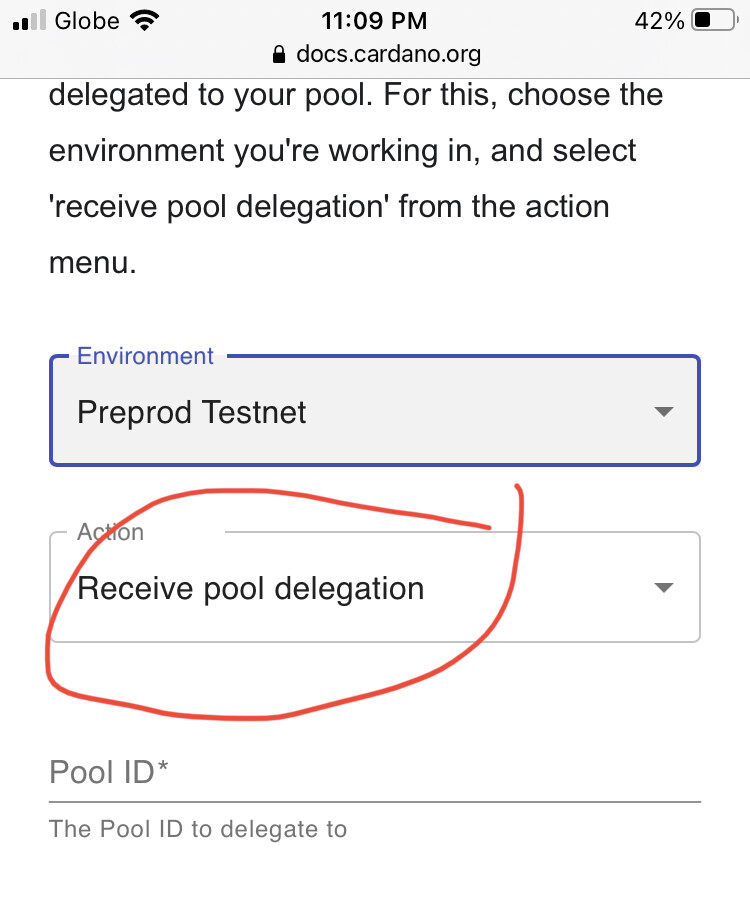Click the Preprod Testnet selected value
The width and height of the screenshot is (750, 900).
192,413
